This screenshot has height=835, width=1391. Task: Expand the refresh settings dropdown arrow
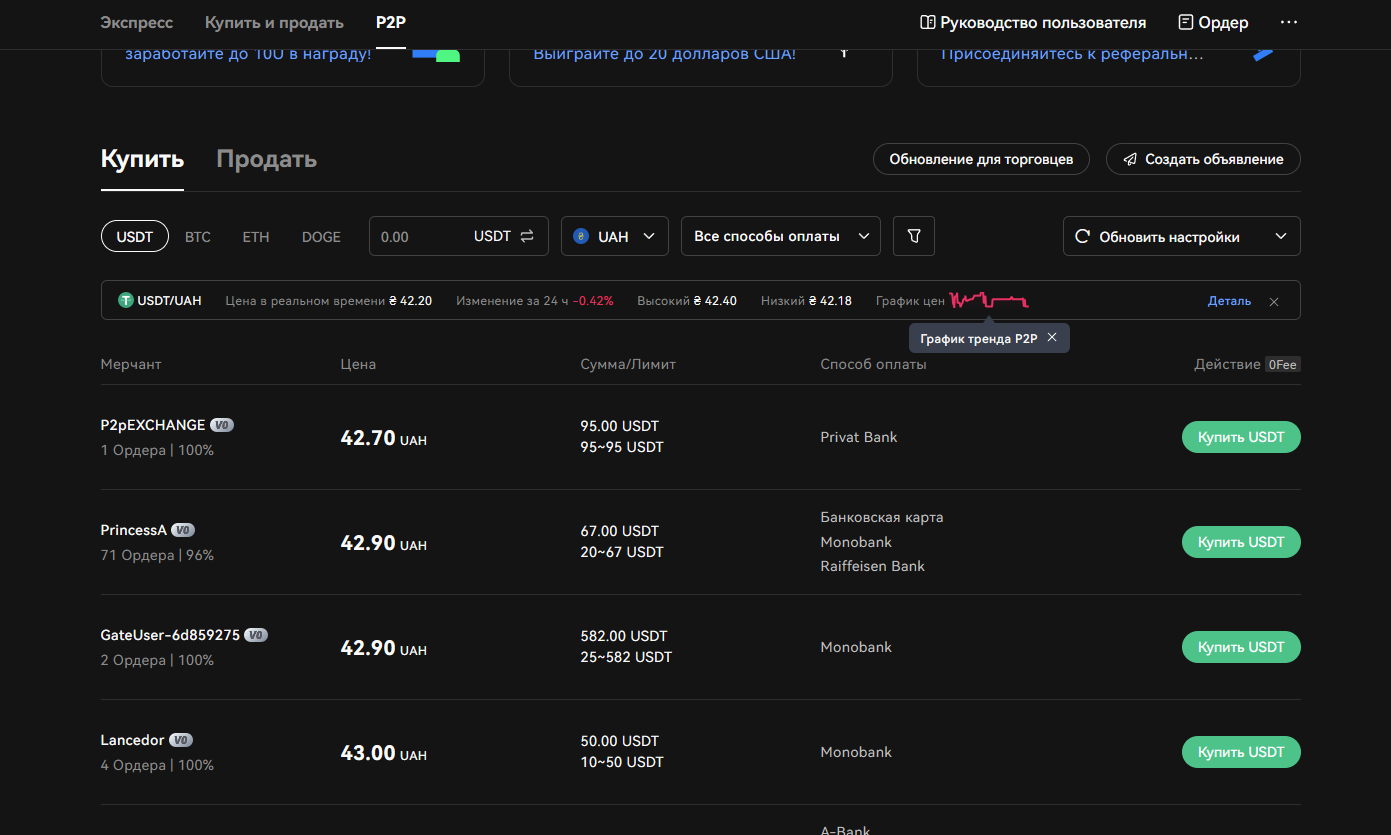(1281, 237)
